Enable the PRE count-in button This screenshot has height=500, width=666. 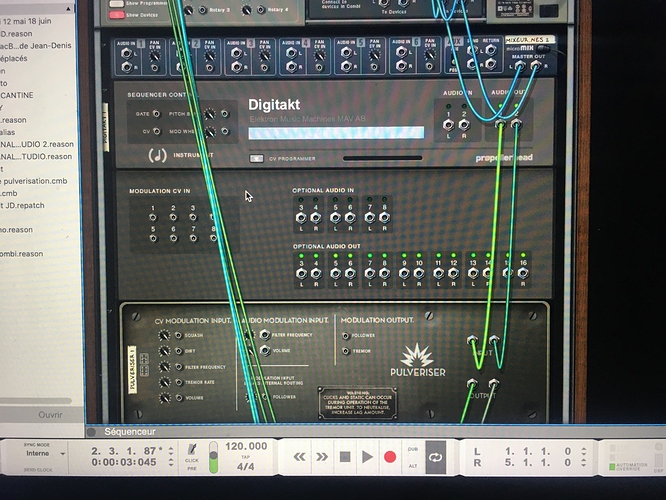192,468
